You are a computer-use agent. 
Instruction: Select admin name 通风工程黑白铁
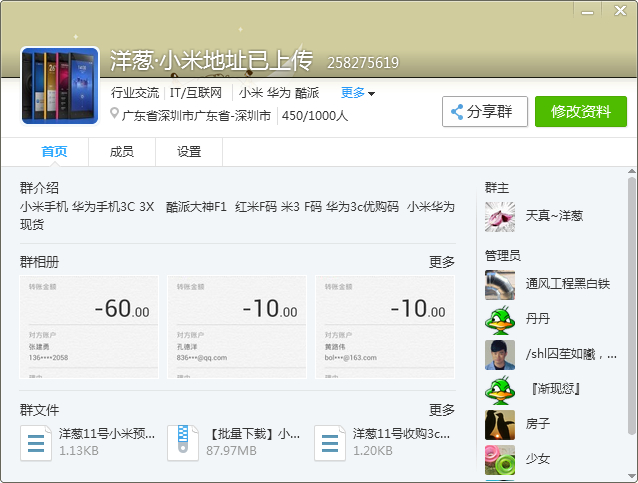(568, 284)
